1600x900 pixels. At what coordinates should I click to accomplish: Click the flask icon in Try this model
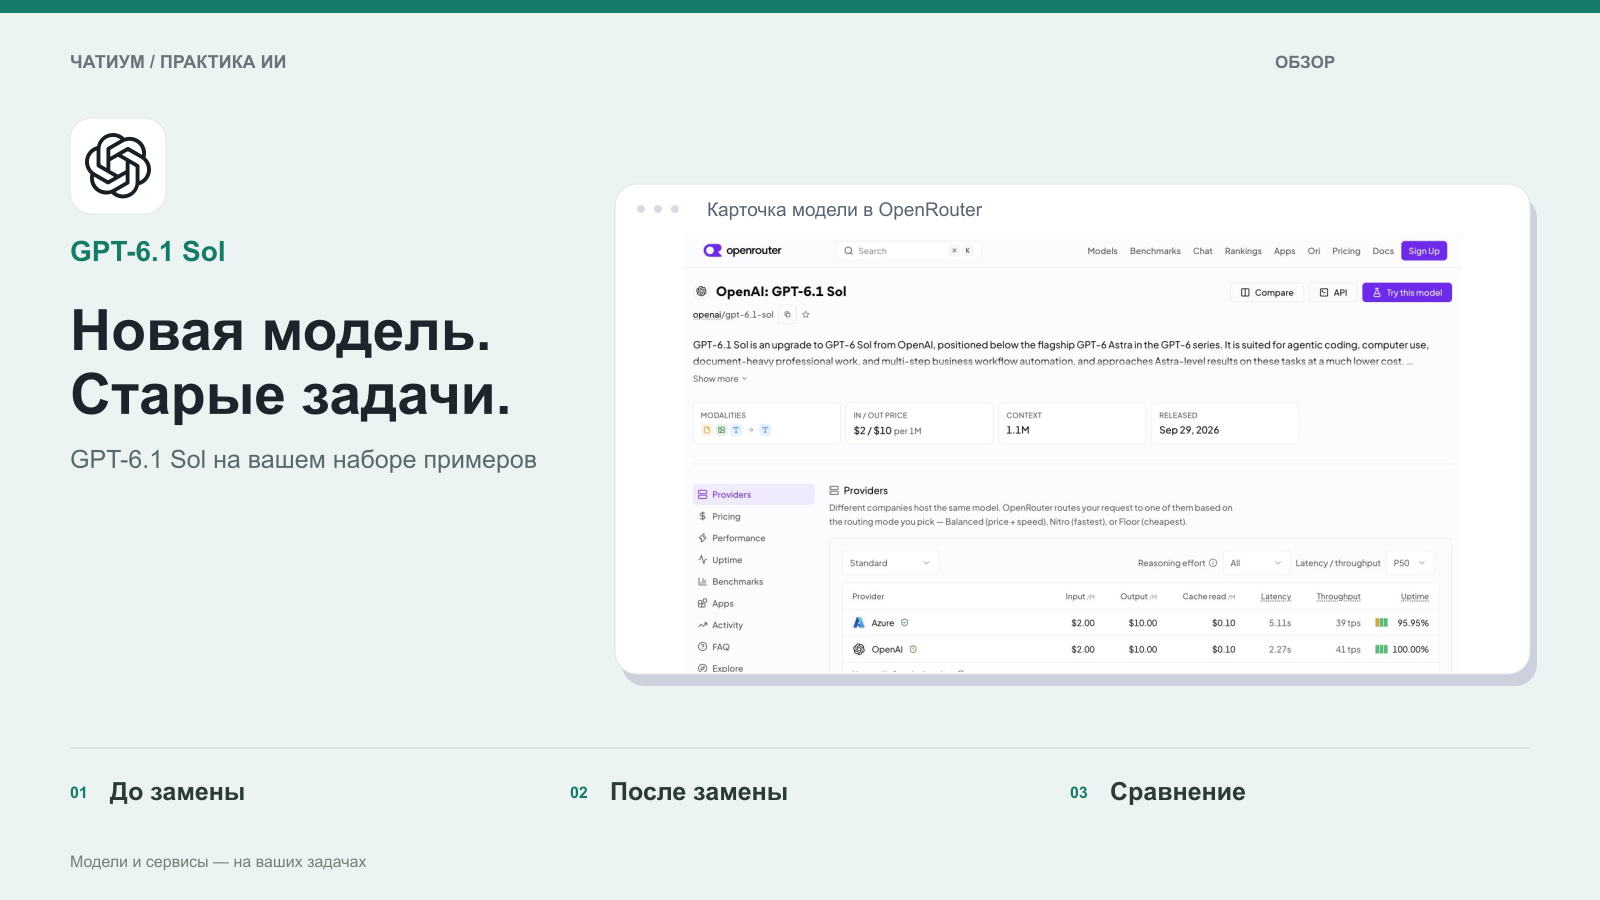(1377, 293)
